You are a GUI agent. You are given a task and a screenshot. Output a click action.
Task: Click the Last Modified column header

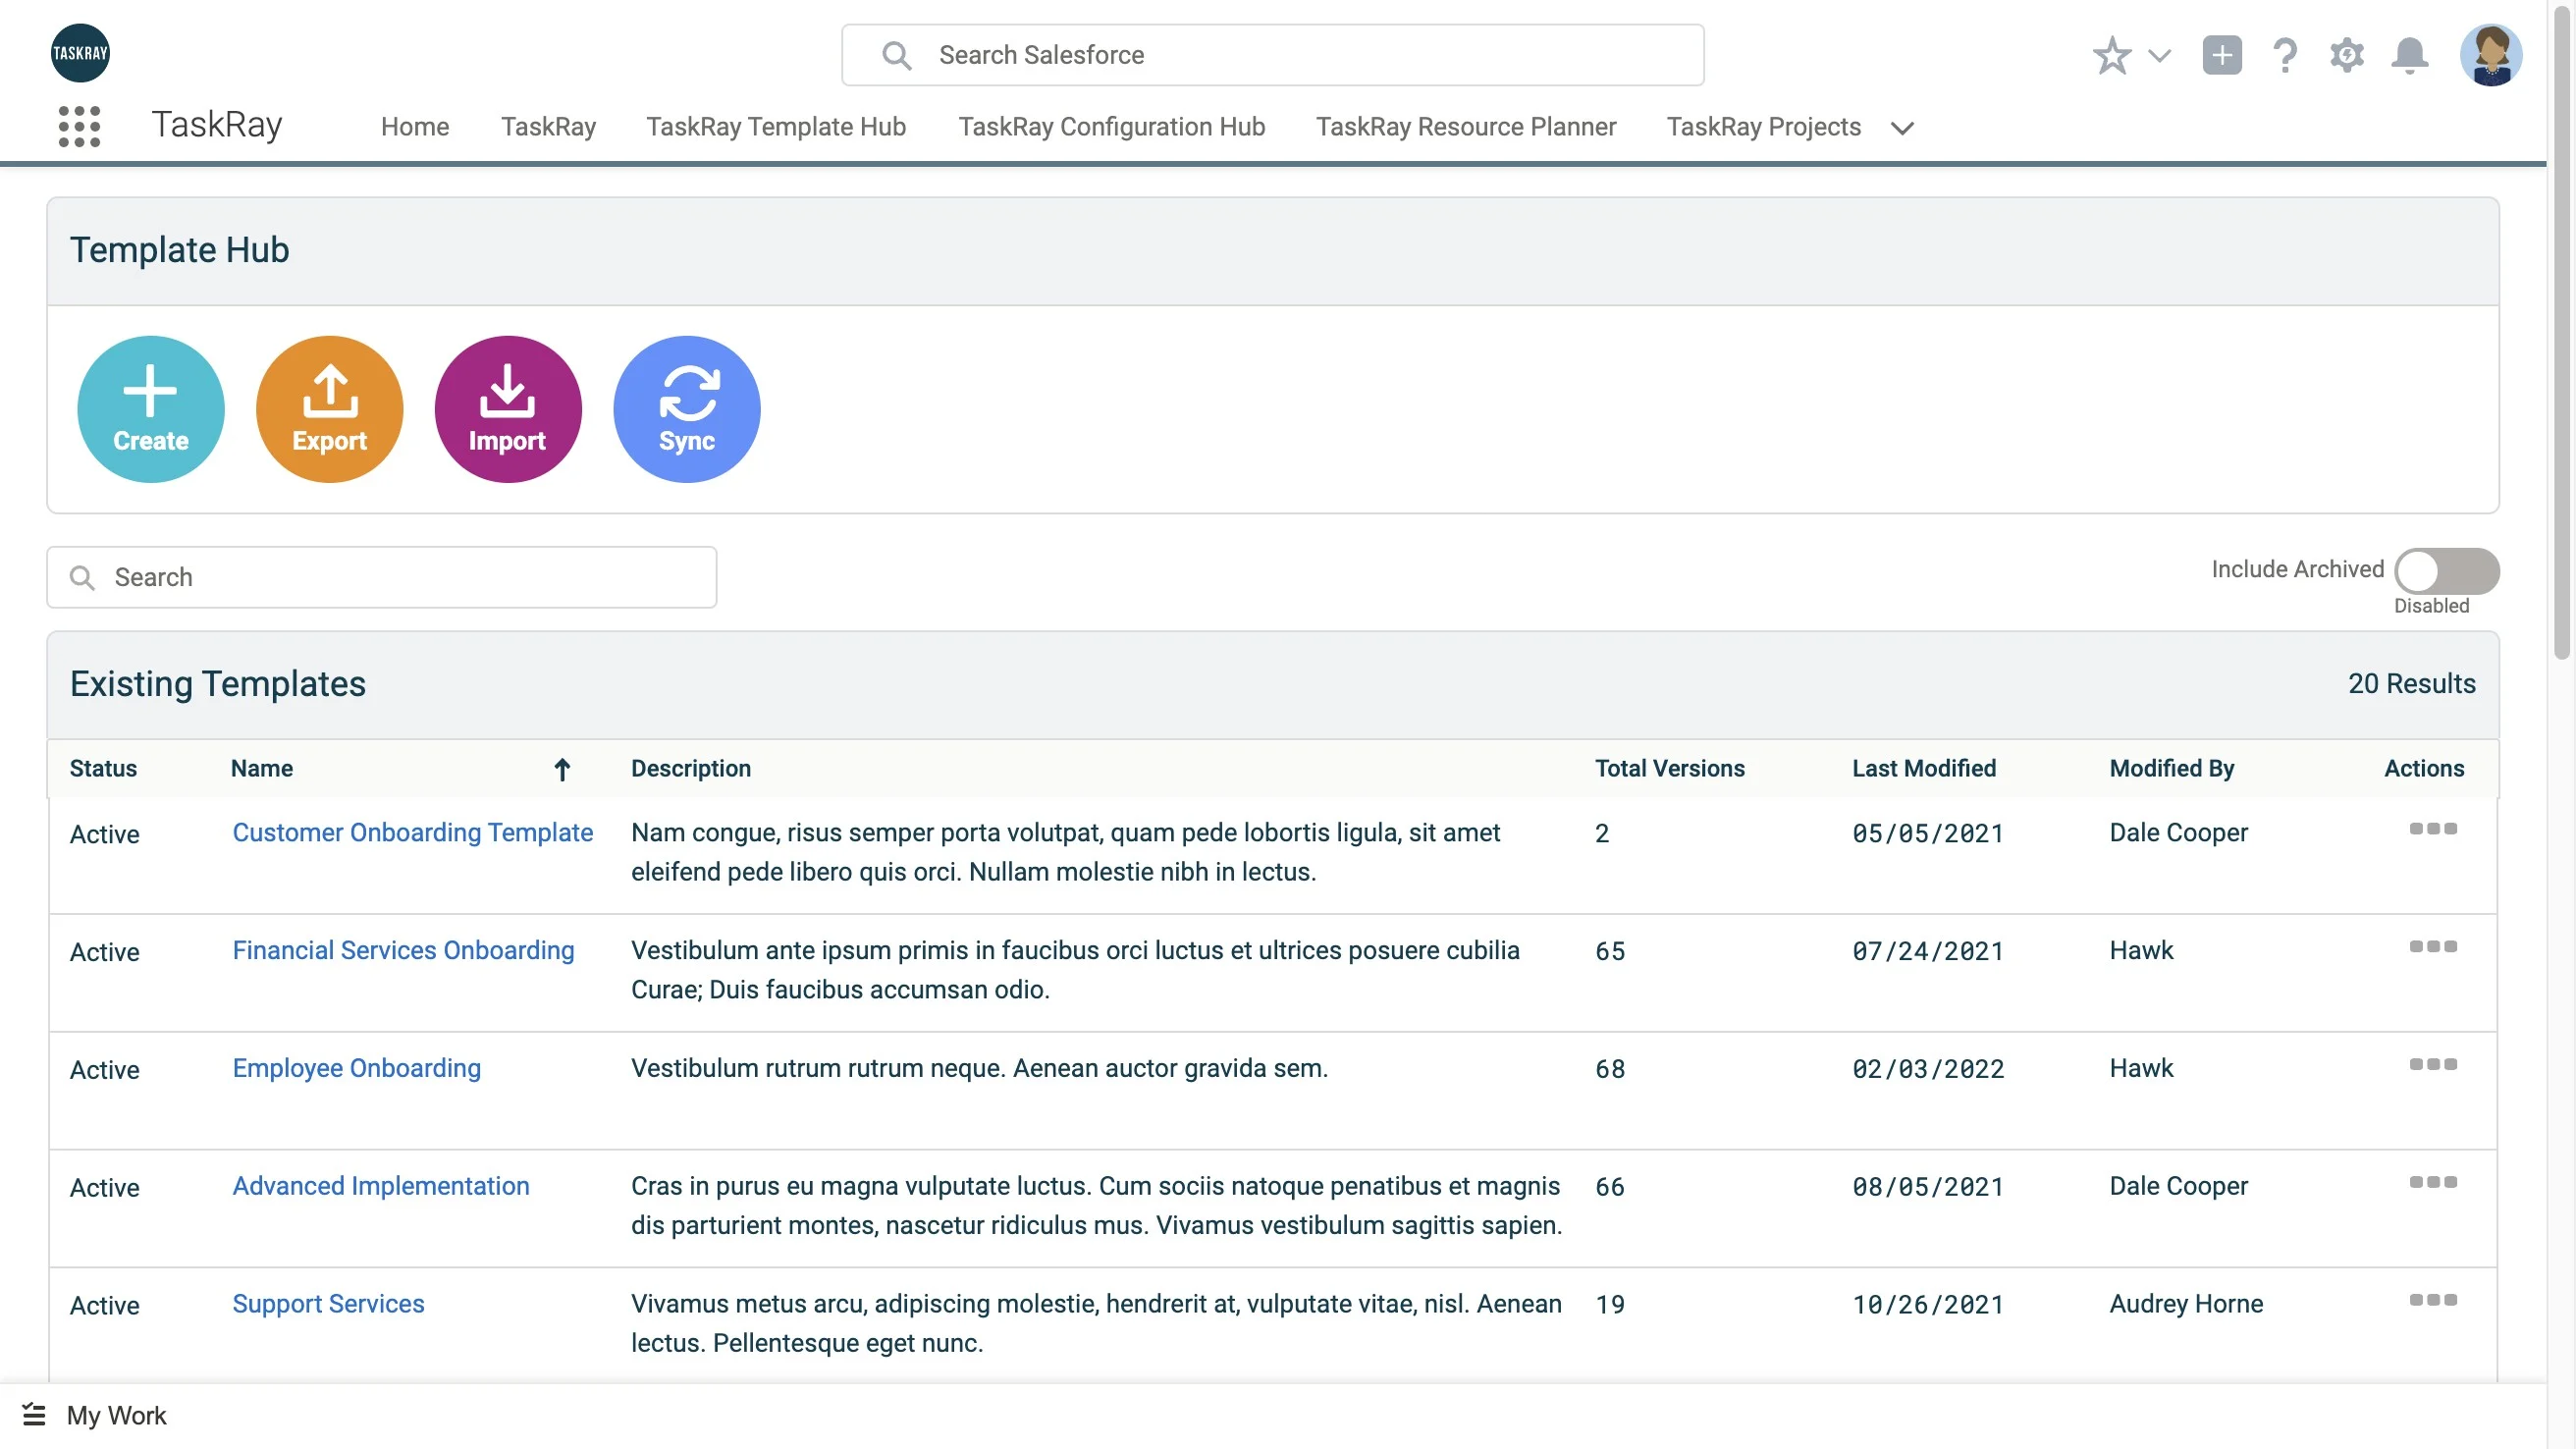(x=1923, y=768)
